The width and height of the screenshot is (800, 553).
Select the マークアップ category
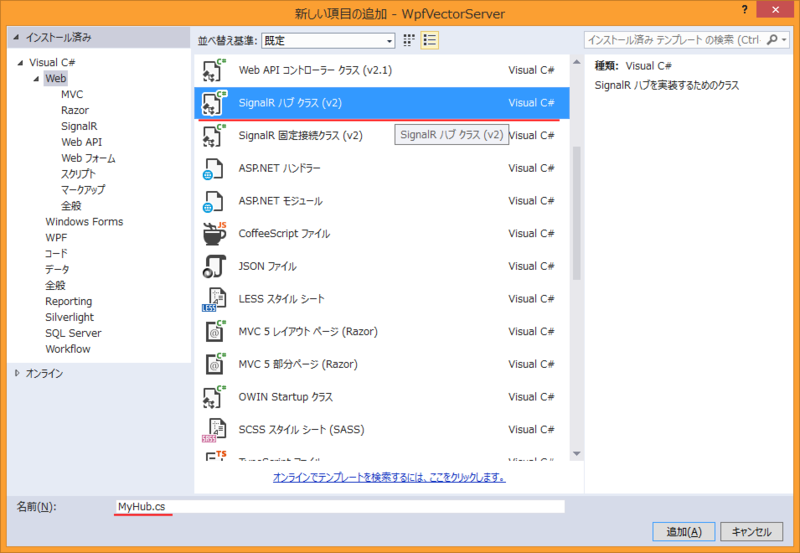[83, 190]
